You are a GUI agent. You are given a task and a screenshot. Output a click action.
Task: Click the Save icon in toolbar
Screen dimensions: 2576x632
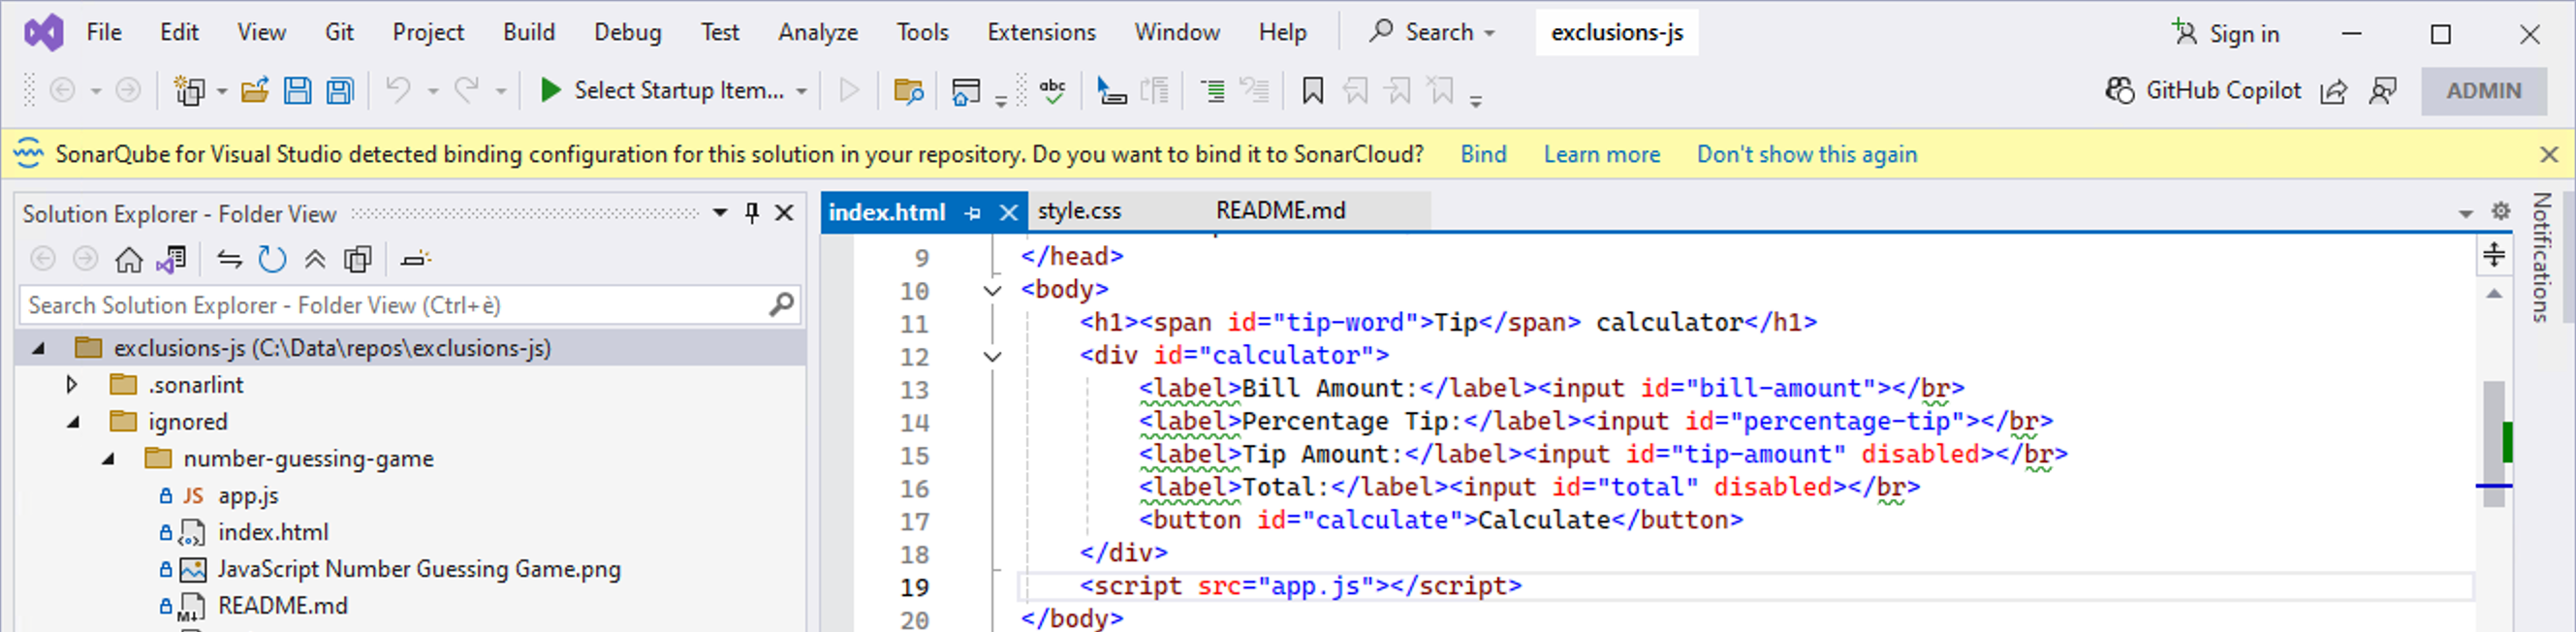(x=297, y=91)
